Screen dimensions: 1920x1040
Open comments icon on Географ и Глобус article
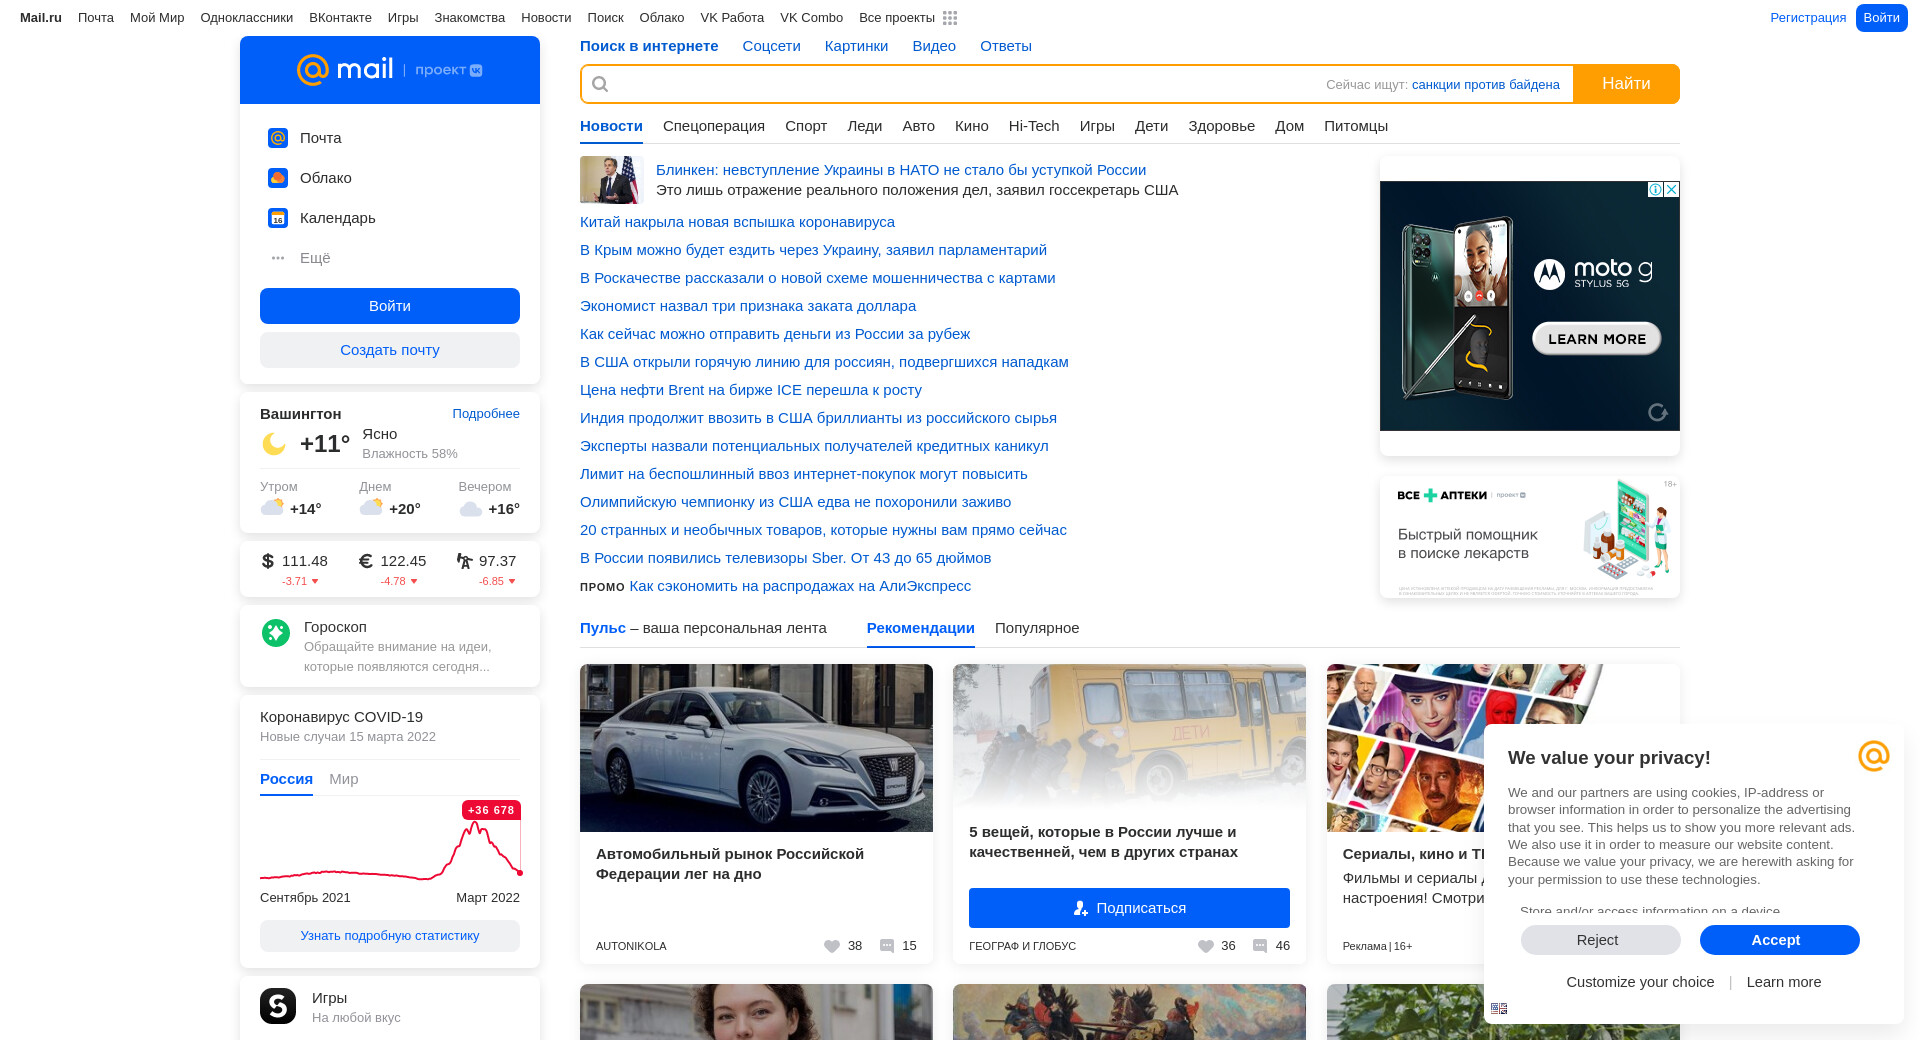[x=1260, y=946]
